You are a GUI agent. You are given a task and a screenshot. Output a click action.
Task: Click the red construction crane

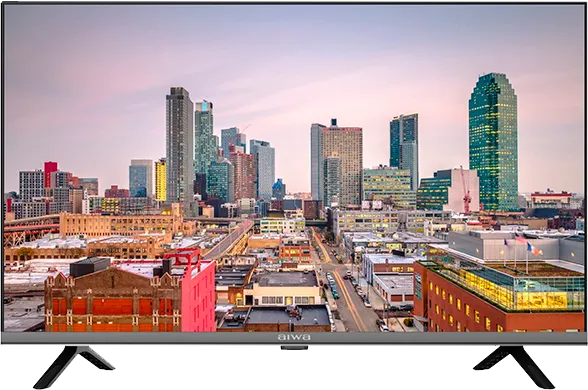tap(466, 190)
